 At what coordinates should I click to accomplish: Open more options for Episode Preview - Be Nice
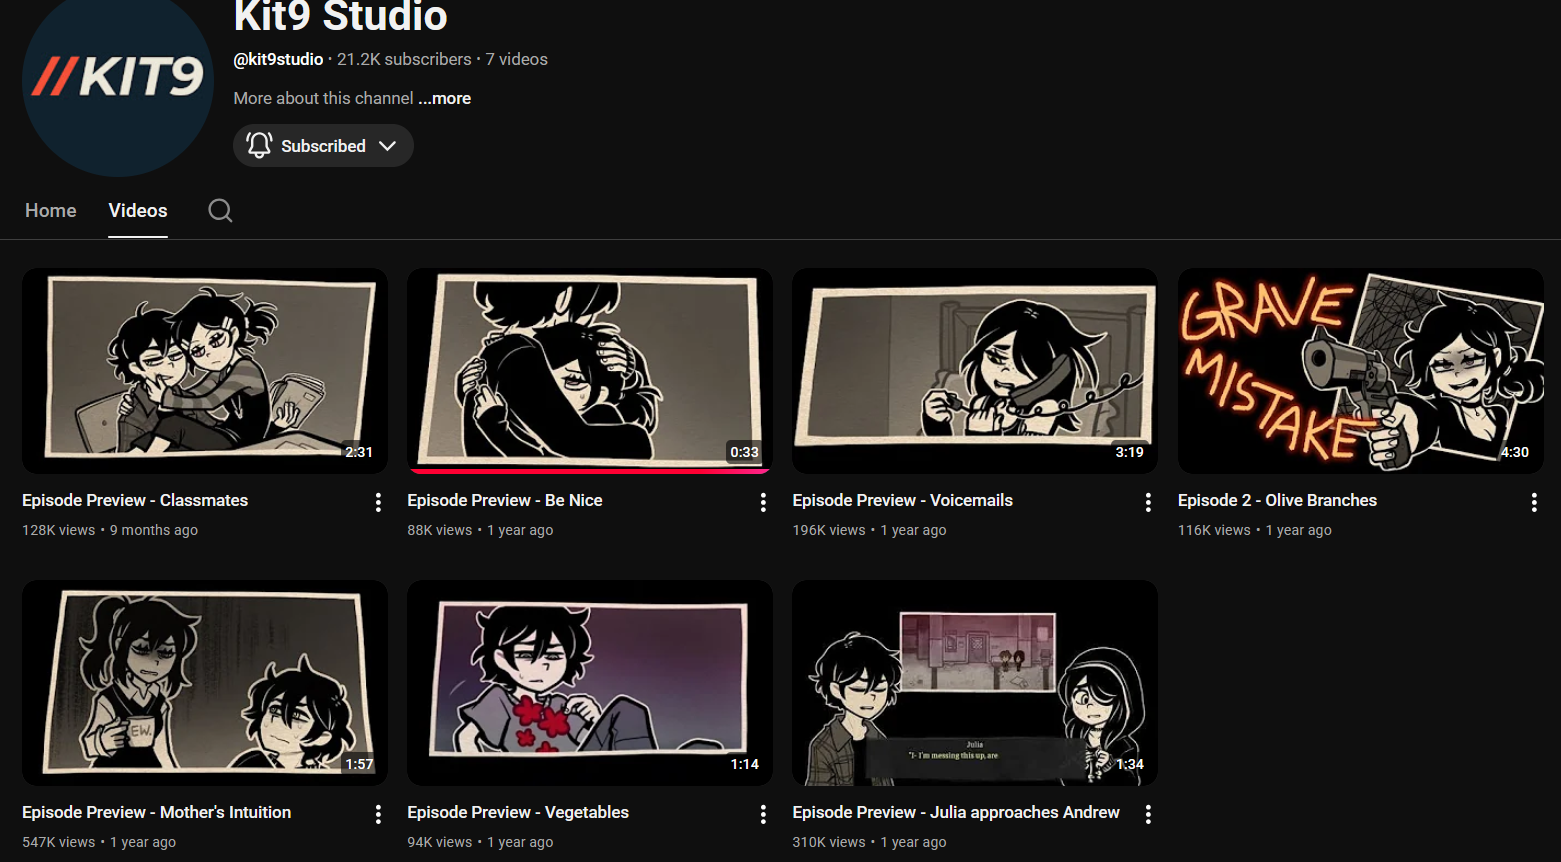point(763,502)
